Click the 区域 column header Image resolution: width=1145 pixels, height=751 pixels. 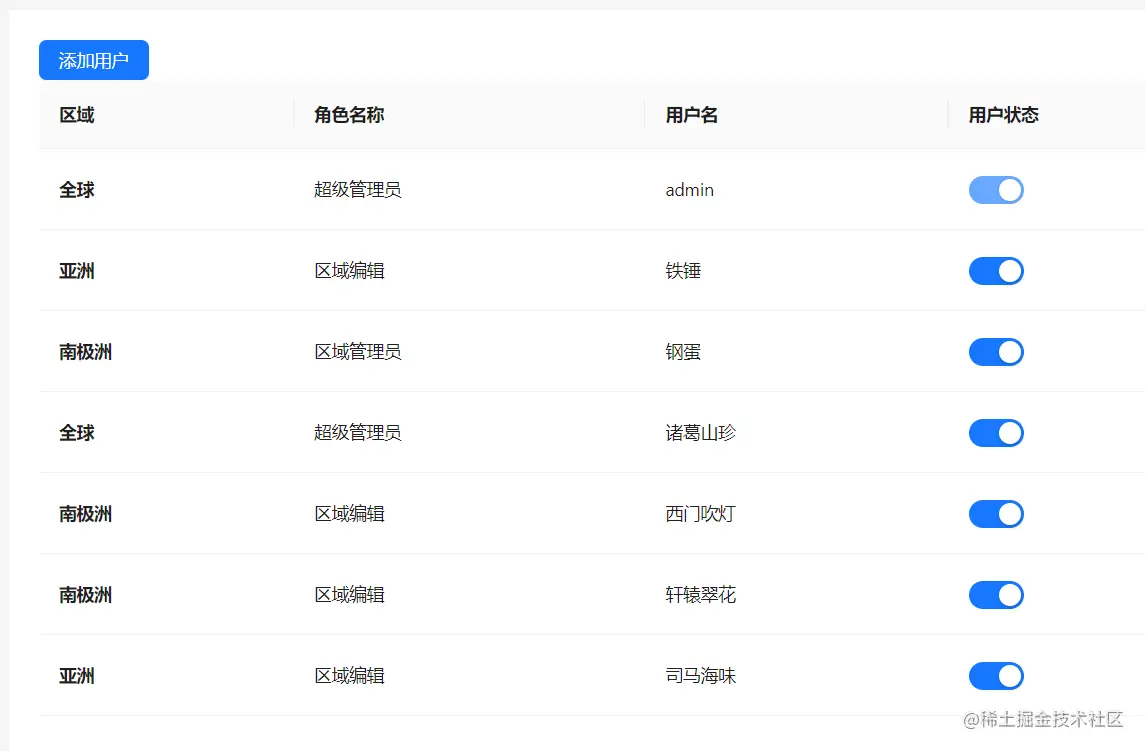77,115
